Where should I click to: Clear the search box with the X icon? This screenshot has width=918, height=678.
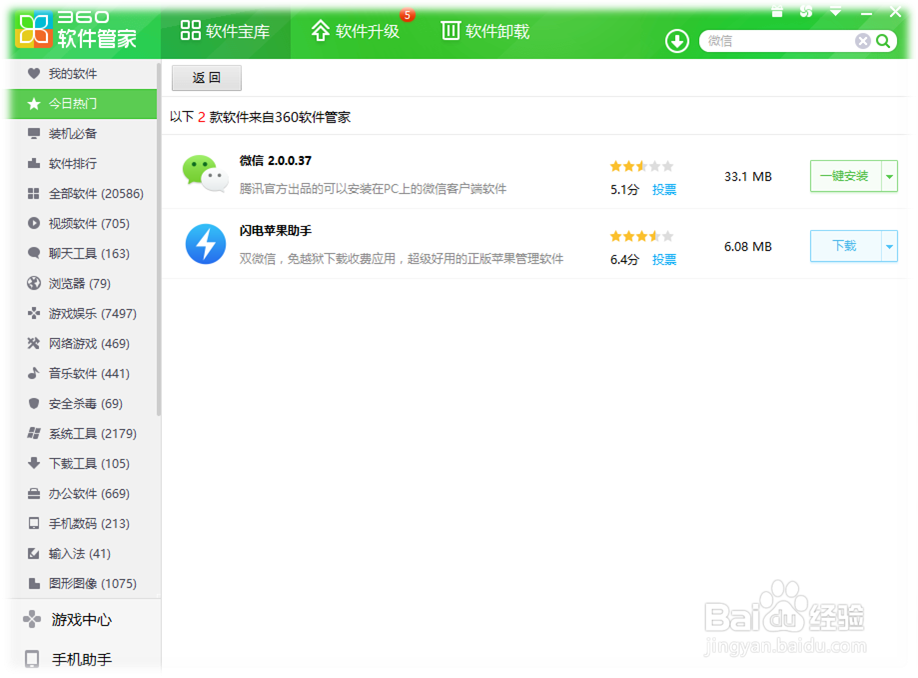pyautogui.click(x=862, y=41)
